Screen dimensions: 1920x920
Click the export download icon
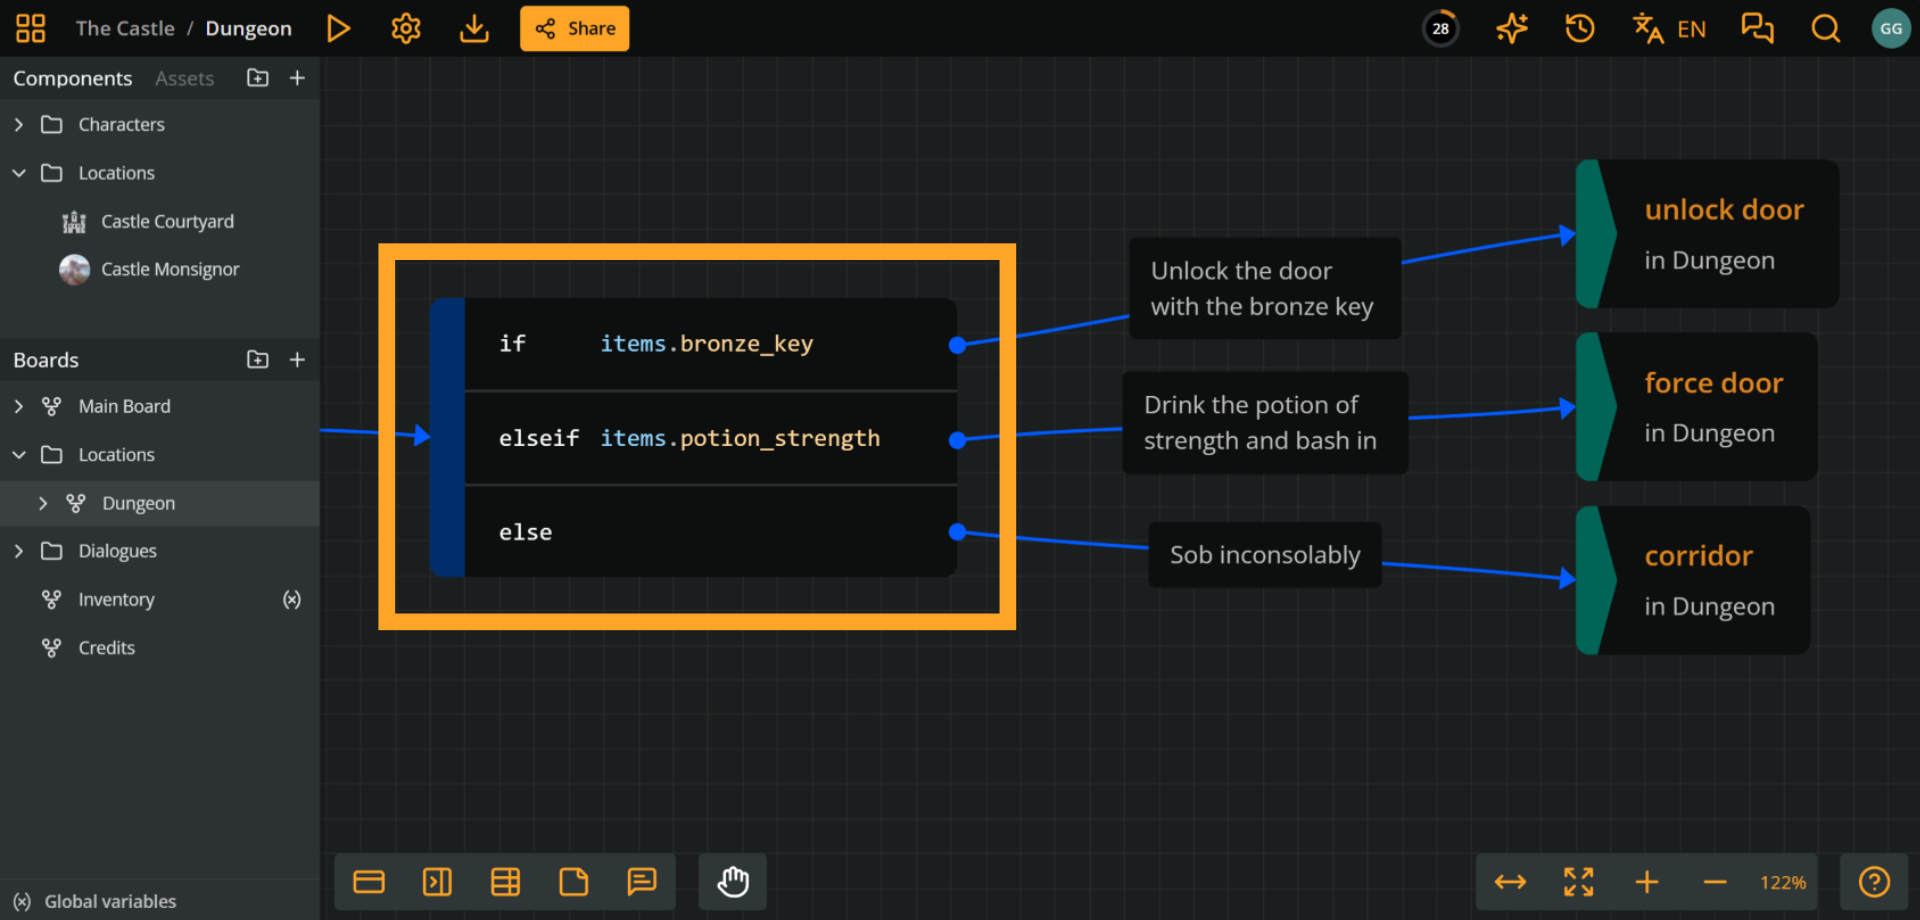tap(474, 28)
